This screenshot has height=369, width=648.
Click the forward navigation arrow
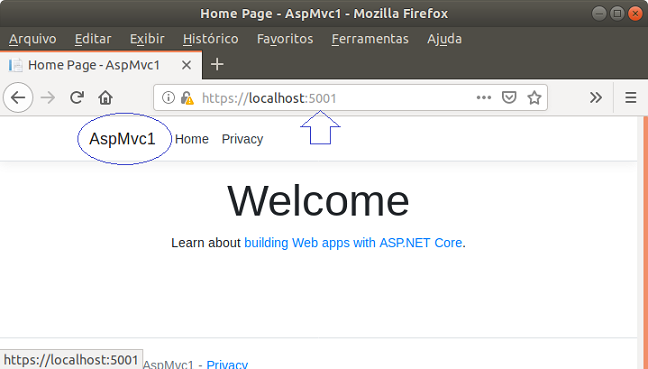[48, 98]
